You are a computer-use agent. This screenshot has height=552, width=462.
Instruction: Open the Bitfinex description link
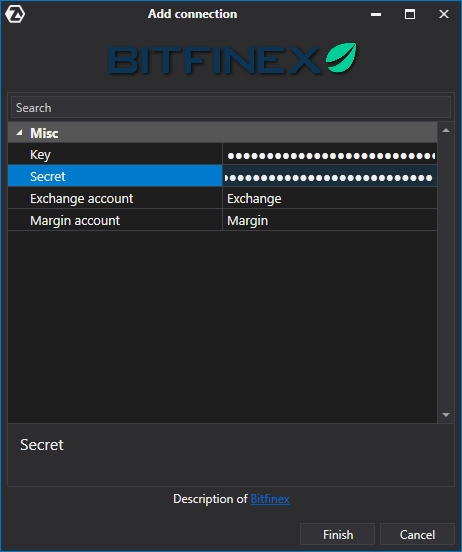(270, 499)
